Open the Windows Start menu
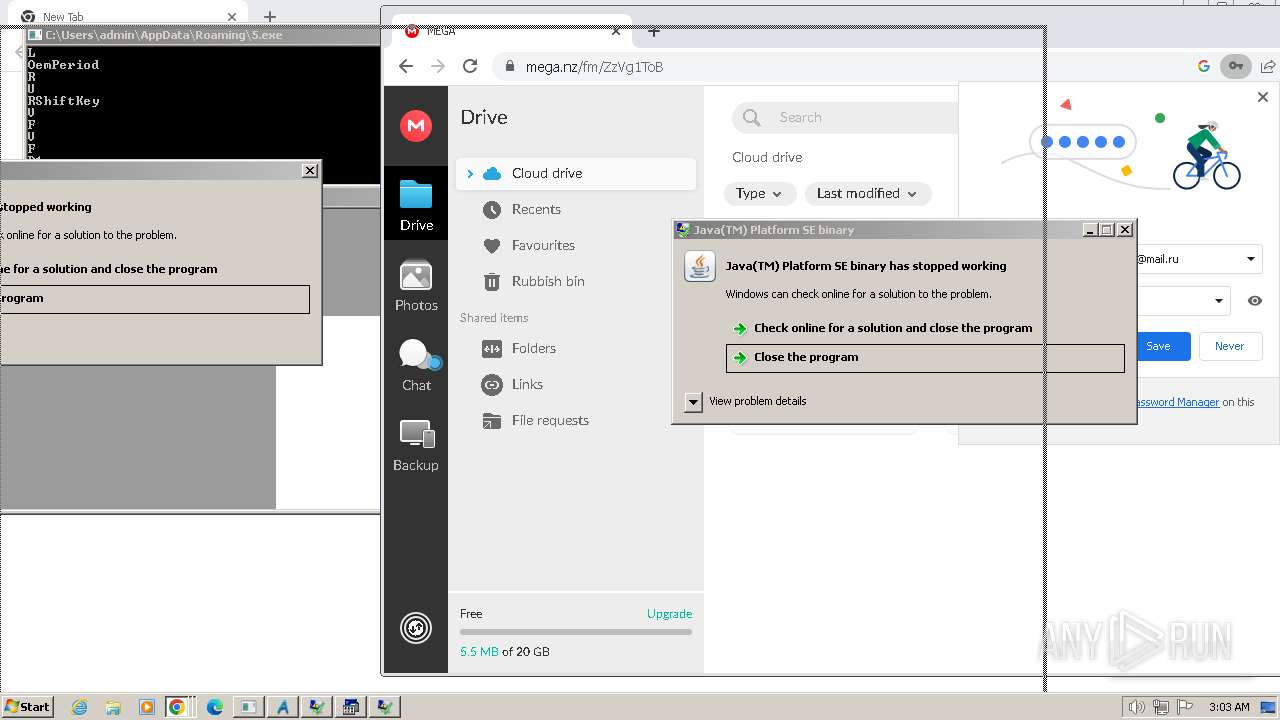Screen dimensions: 1280x720 coord(27,707)
